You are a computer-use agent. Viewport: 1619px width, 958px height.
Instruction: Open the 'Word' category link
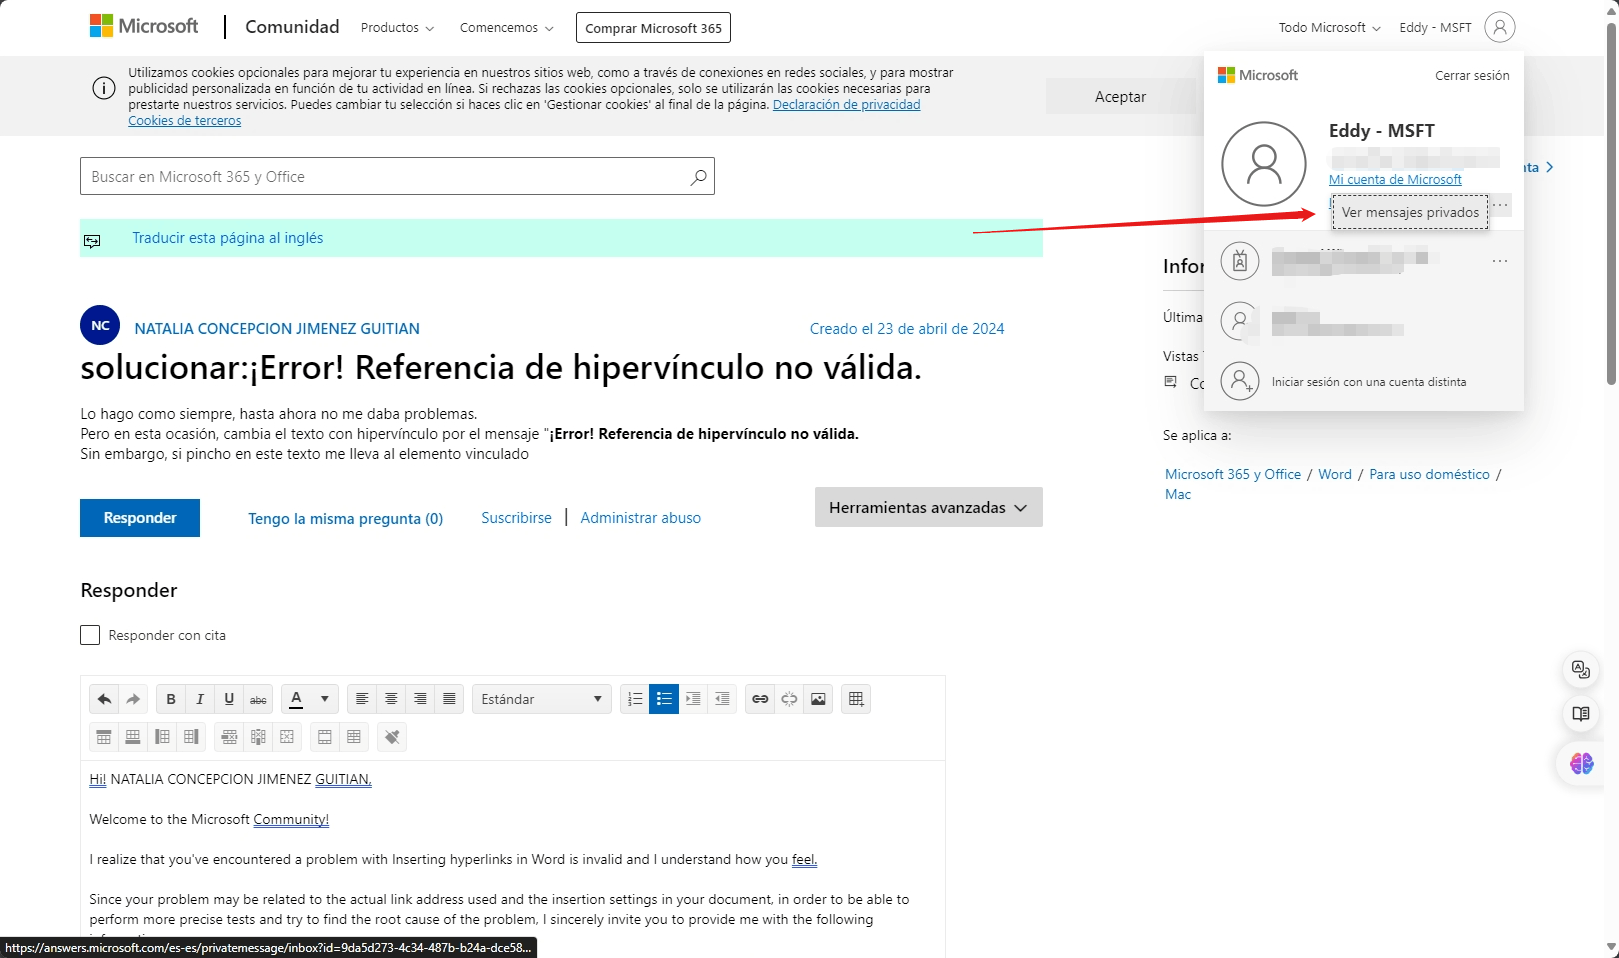tap(1335, 475)
